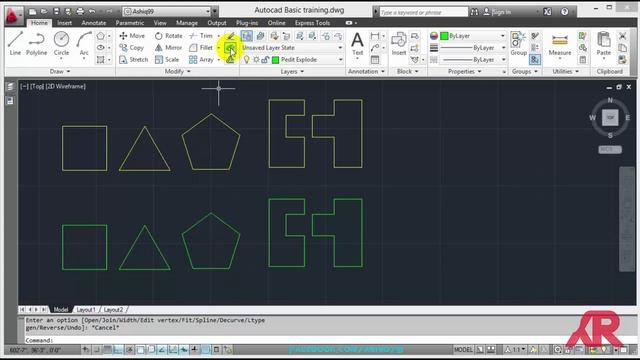The width and height of the screenshot is (640, 360).
Task: Switch to the Annotate ribbon tab
Action: click(93, 23)
